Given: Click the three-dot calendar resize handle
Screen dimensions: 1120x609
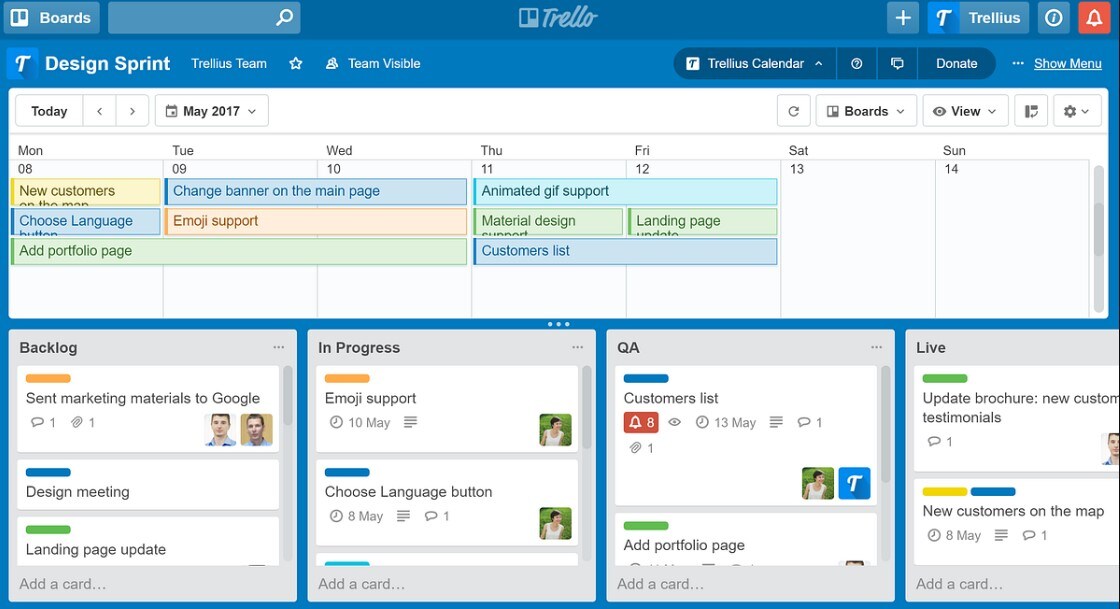Looking at the screenshot, I should tap(559, 324).
